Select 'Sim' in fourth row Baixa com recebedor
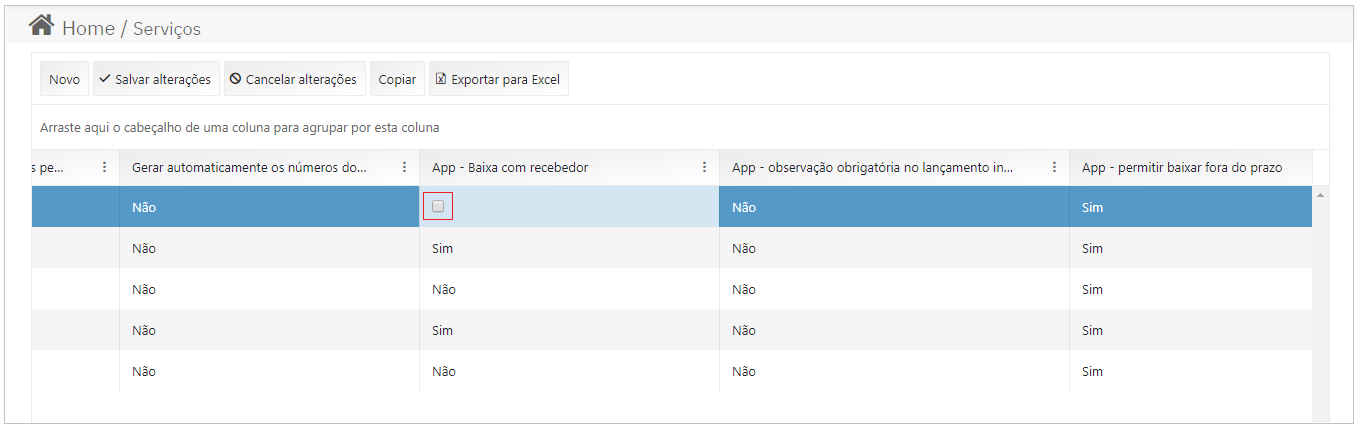Image resolution: width=1361 pixels, height=428 pixels. (443, 330)
